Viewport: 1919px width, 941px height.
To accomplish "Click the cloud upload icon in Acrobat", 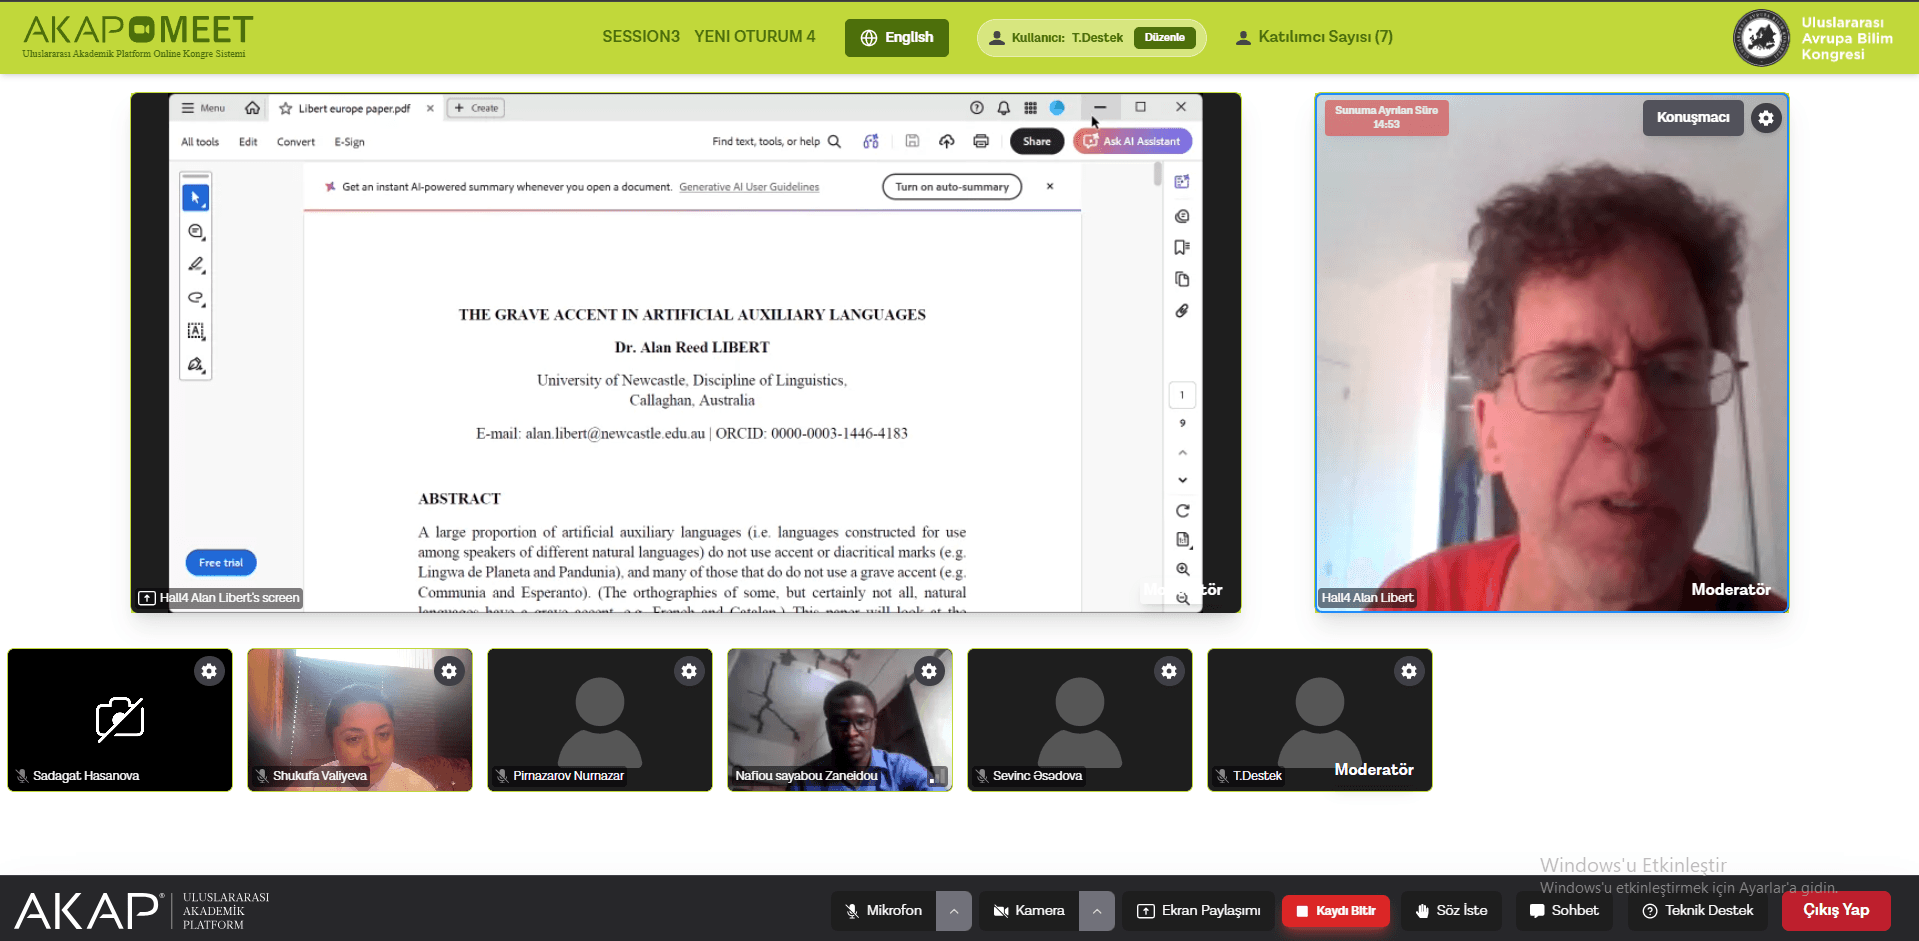I will pyautogui.click(x=946, y=141).
